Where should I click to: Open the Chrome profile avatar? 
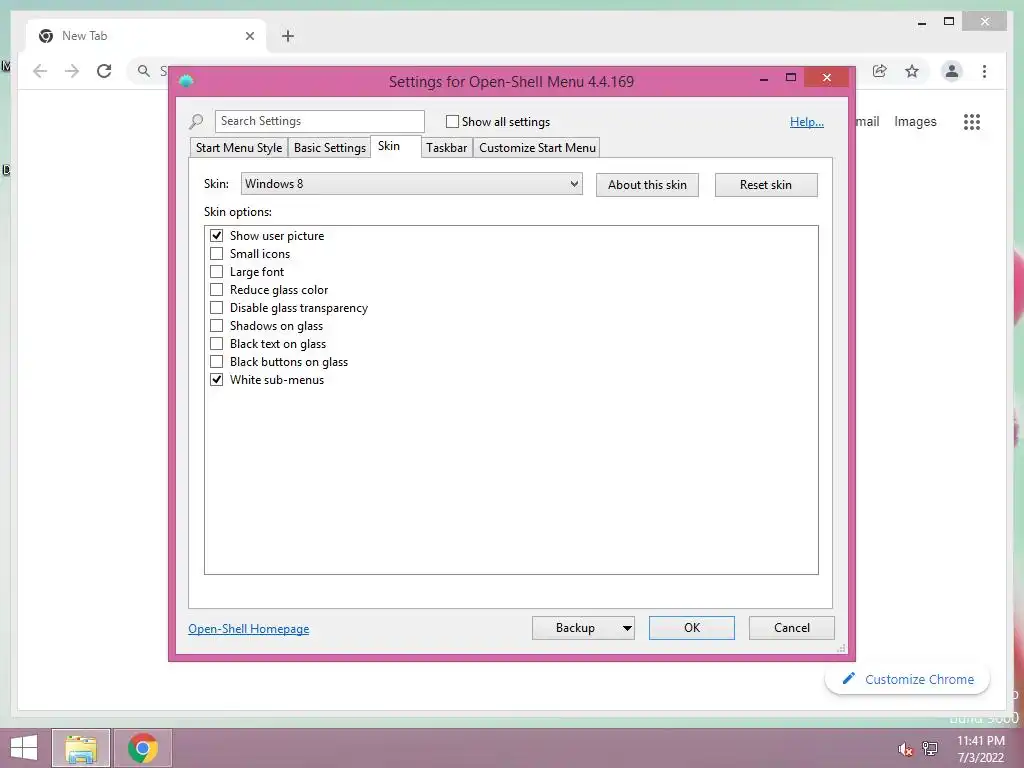click(x=952, y=71)
